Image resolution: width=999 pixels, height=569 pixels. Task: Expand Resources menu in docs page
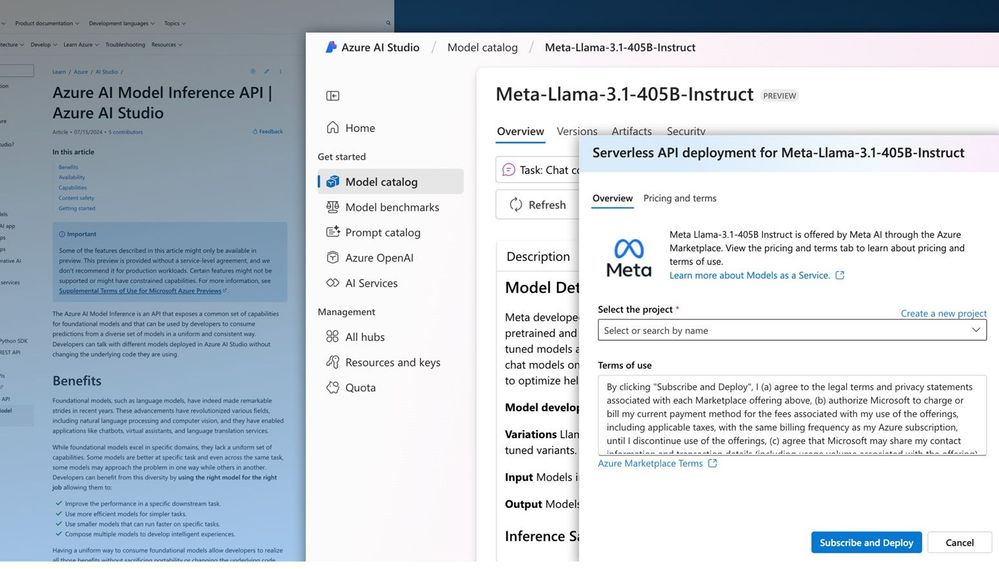click(x=167, y=45)
